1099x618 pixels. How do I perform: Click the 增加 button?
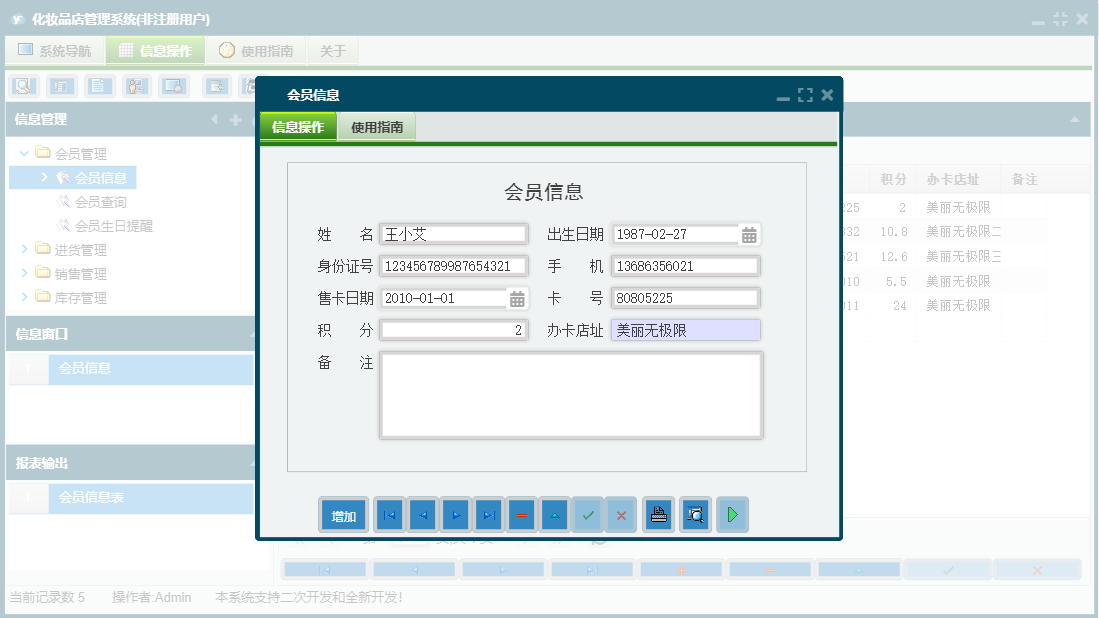[x=341, y=514]
